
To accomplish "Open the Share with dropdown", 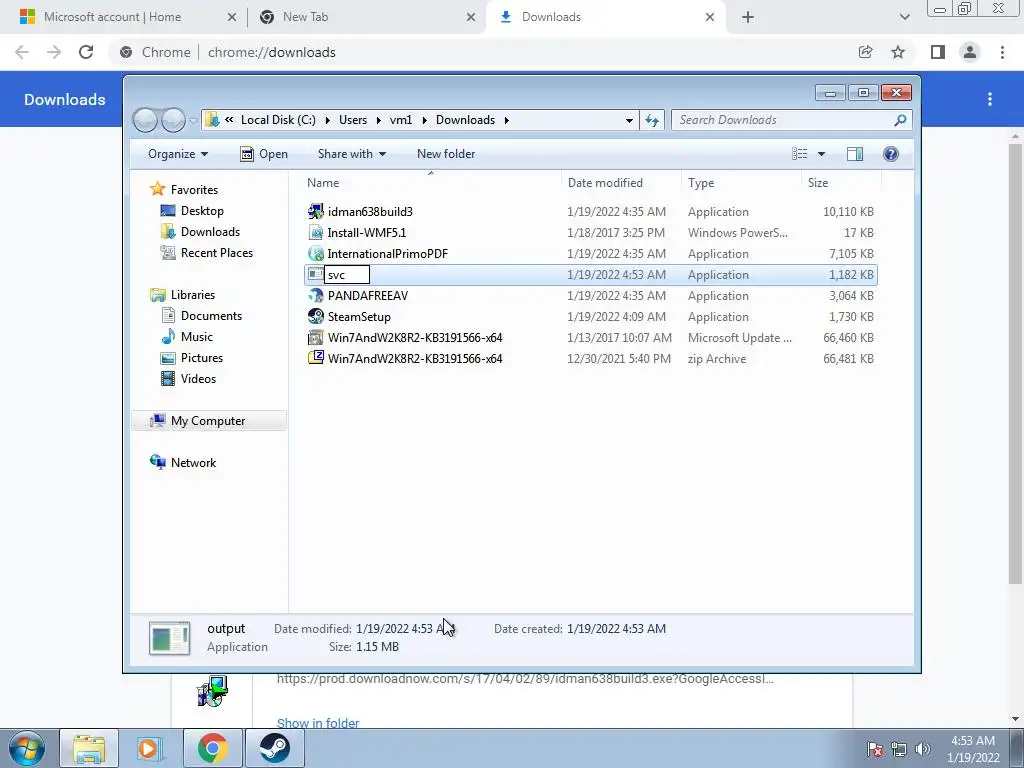I will pos(351,154).
